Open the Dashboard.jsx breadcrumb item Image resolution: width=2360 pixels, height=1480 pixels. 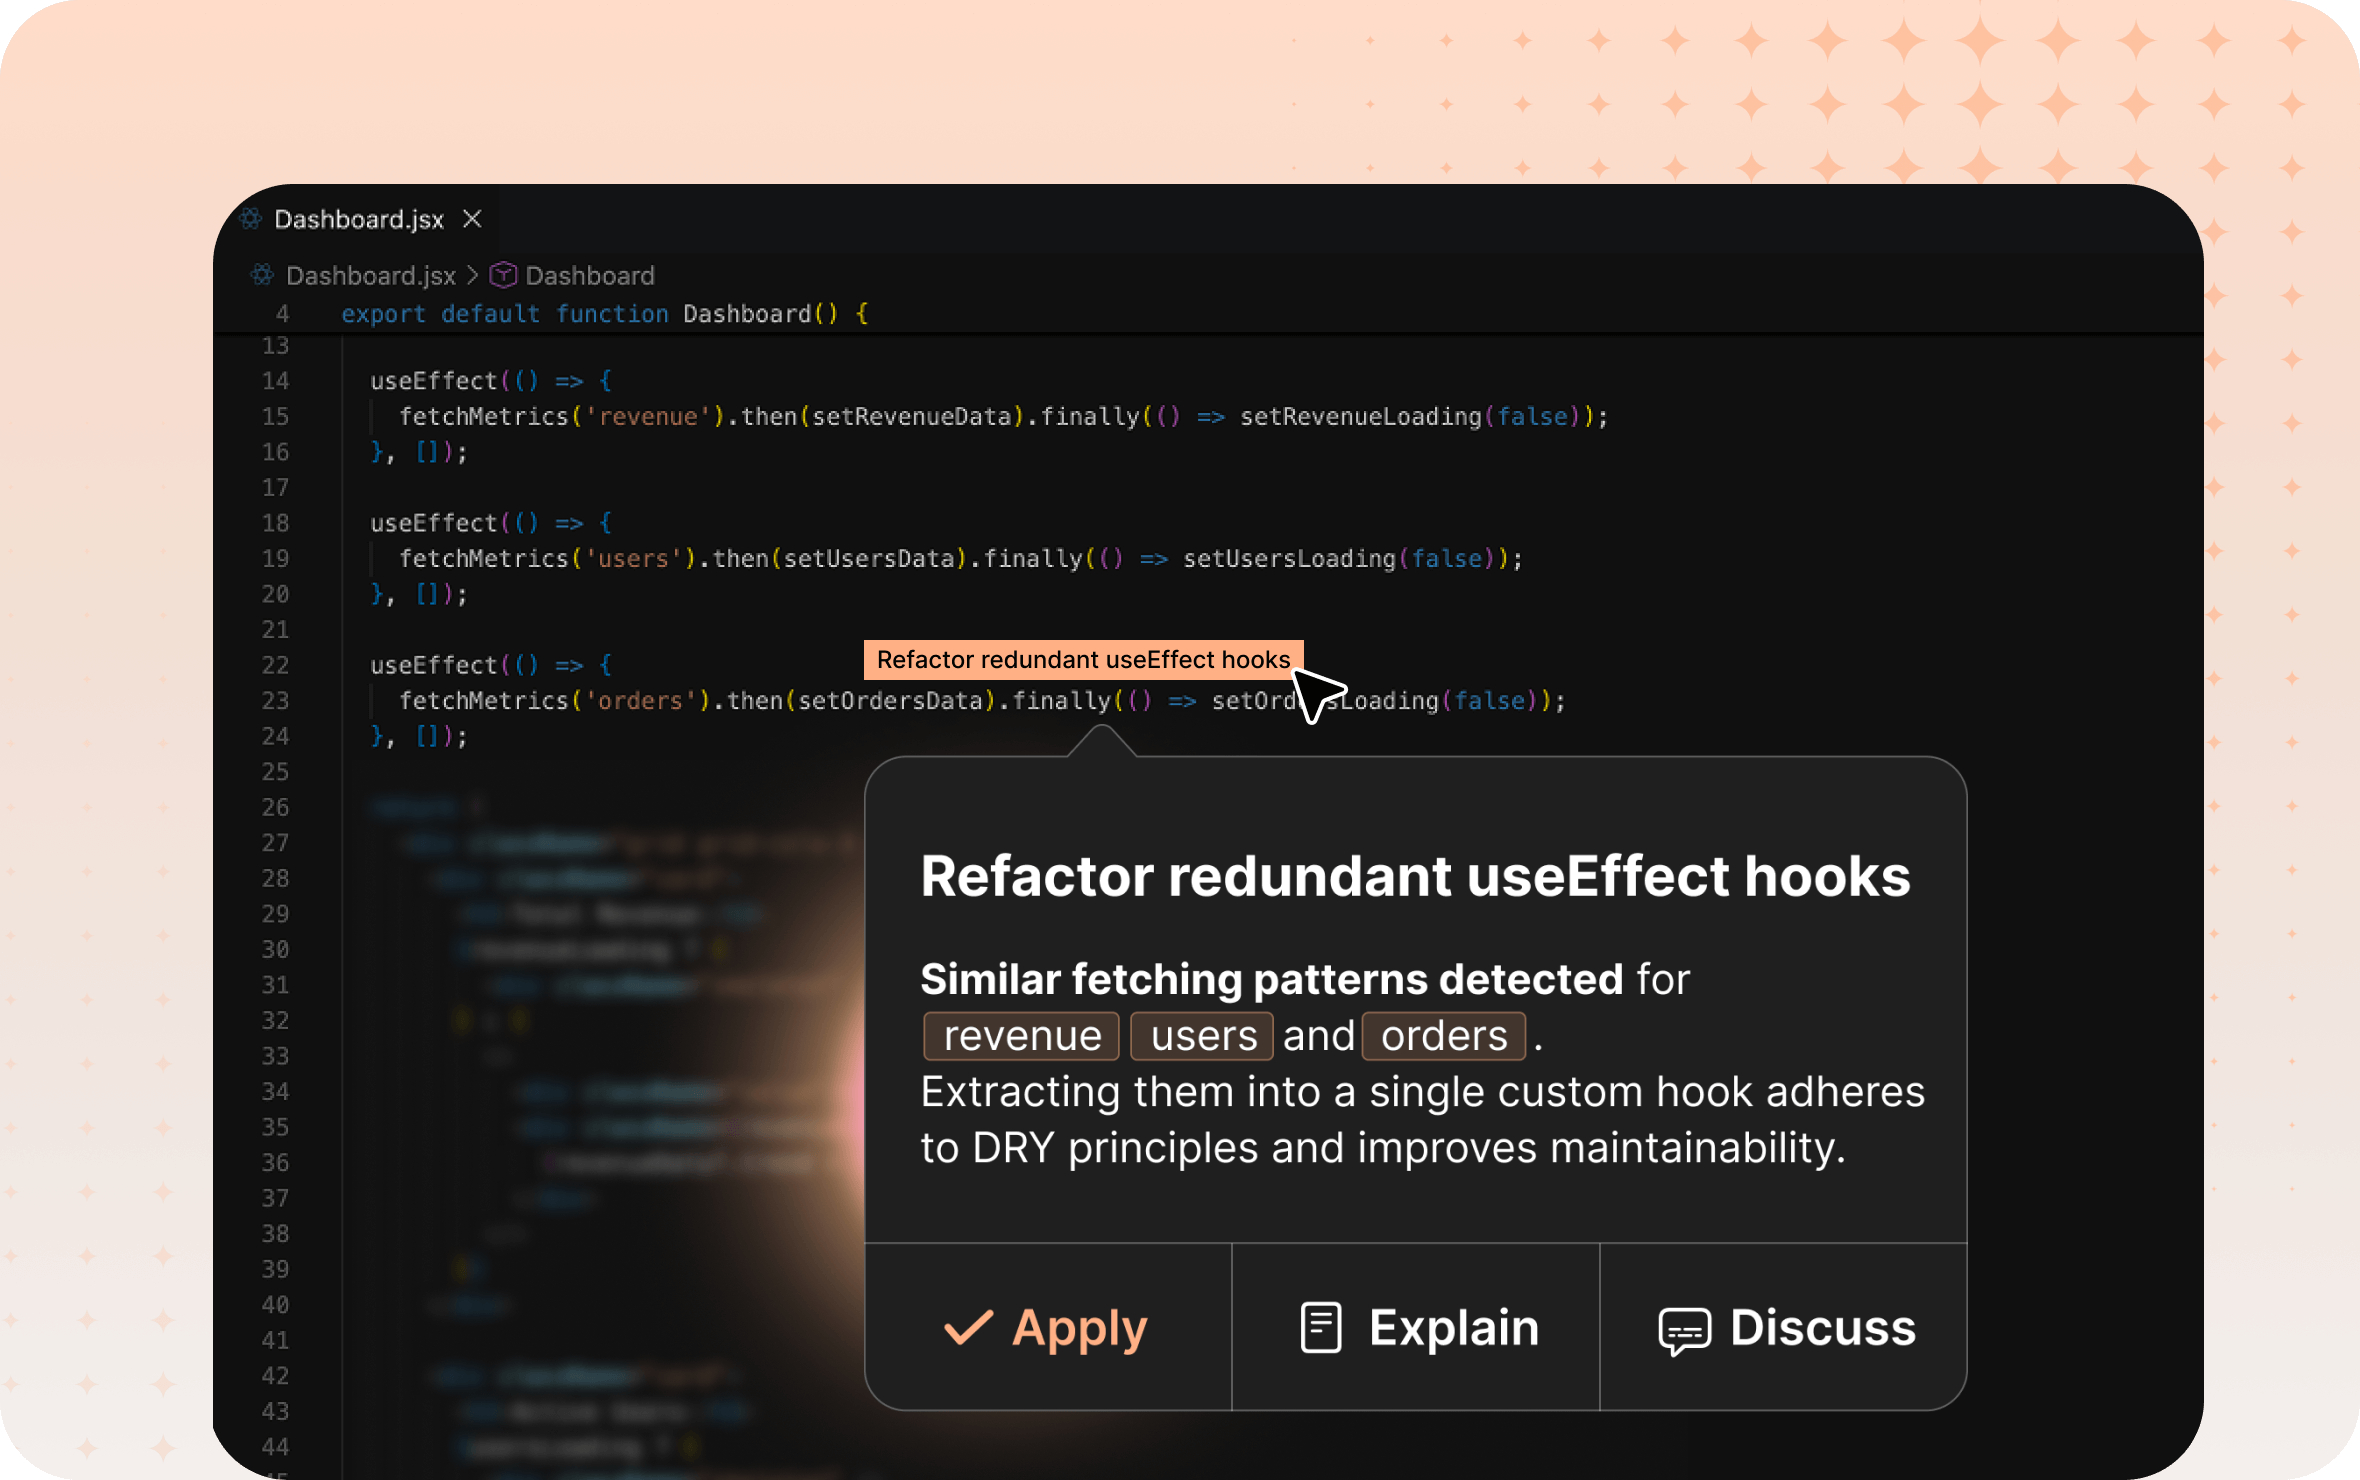[x=370, y=275]
